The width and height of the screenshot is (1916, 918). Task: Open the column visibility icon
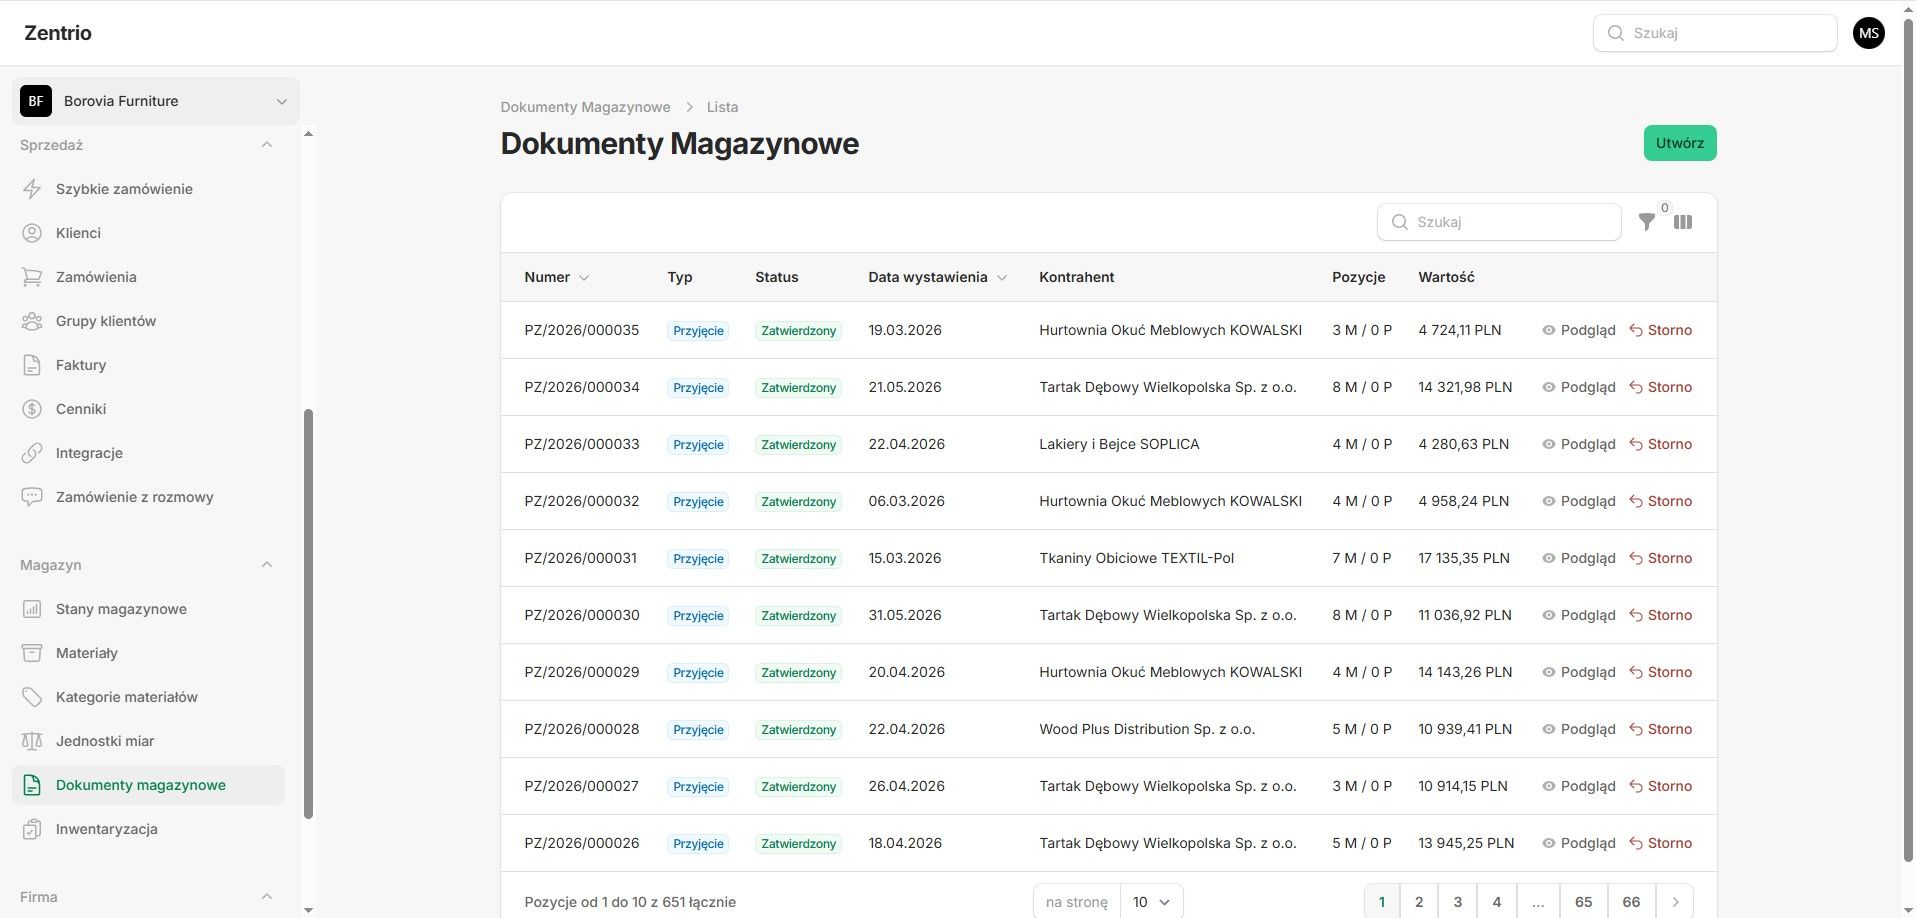(x=1683, y=222)
